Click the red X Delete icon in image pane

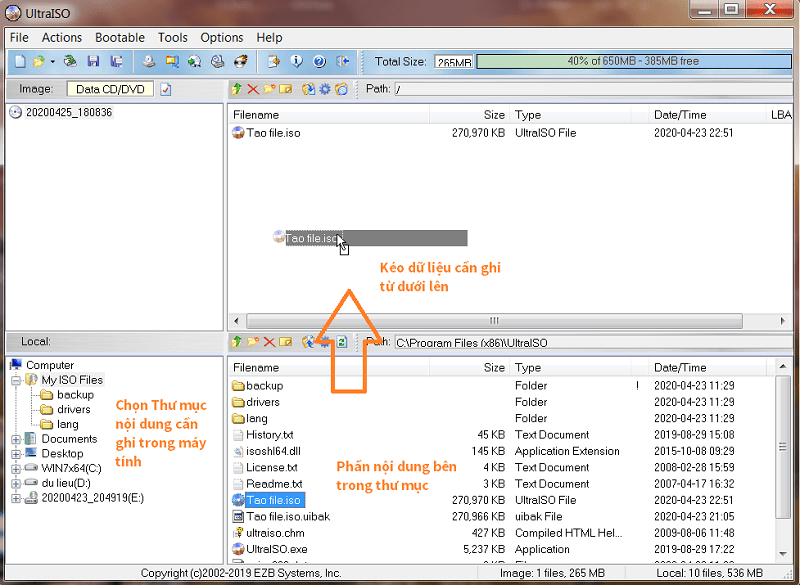point(253,89)
